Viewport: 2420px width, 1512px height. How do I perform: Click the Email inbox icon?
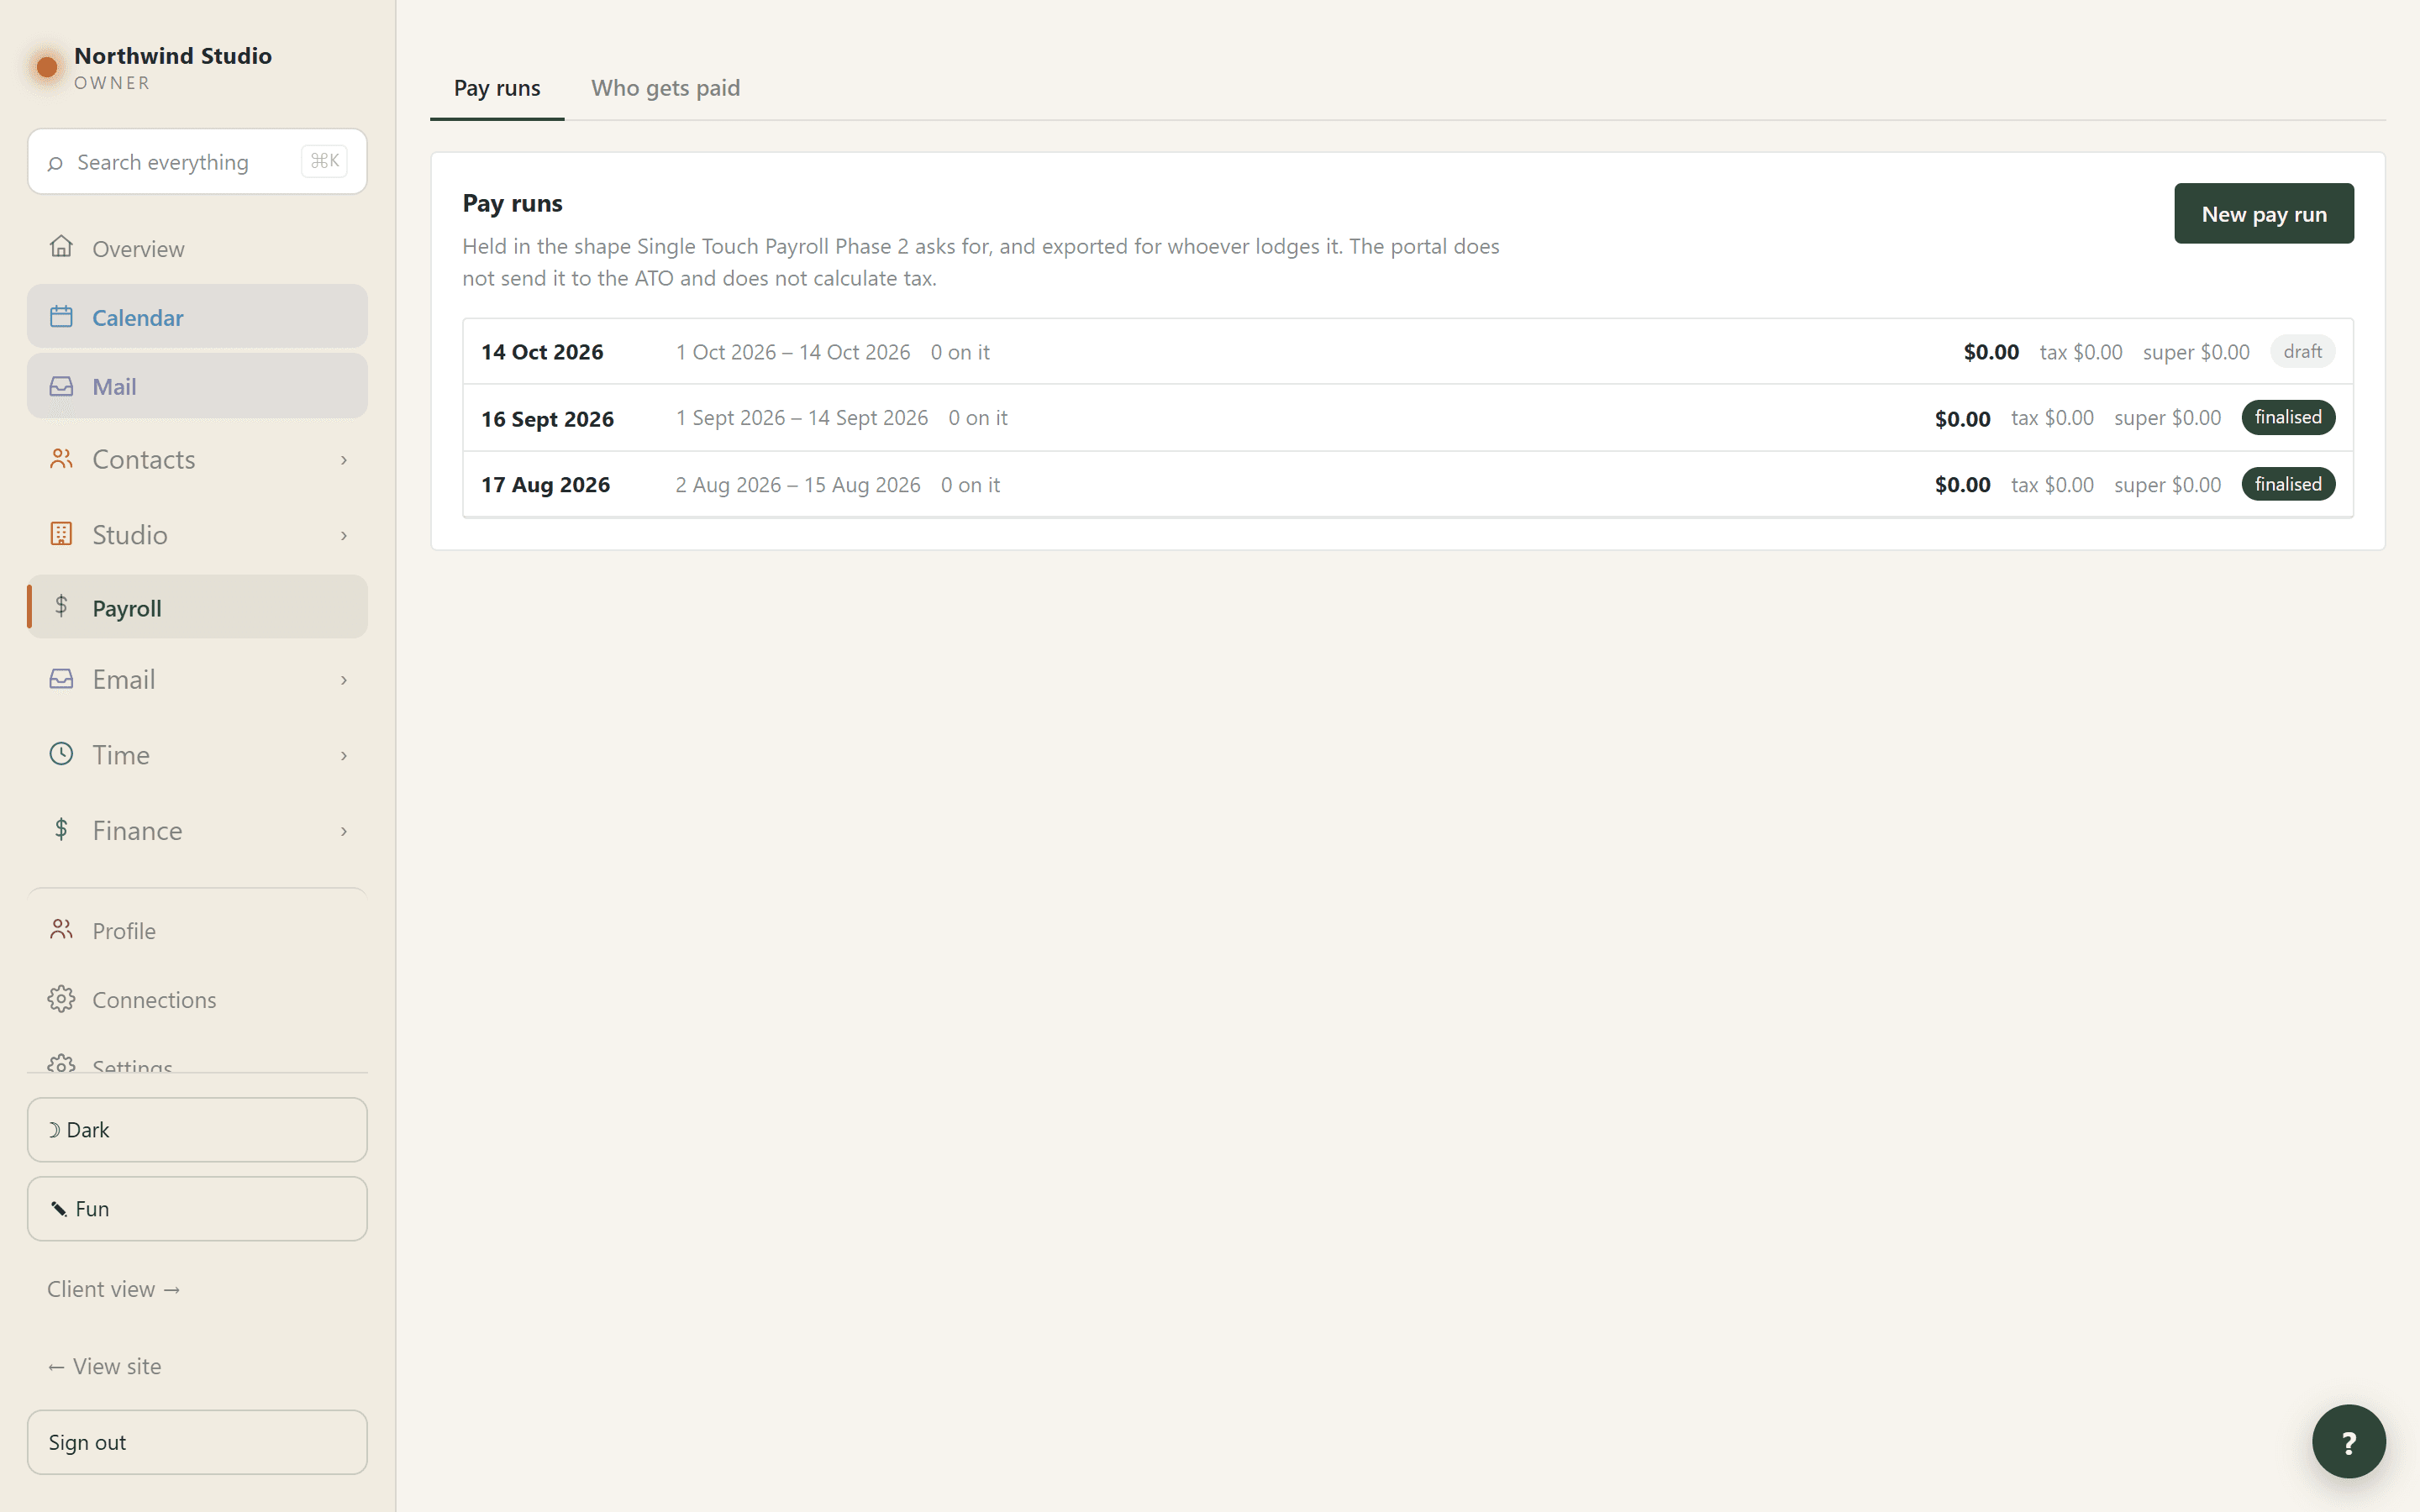tap(61, 679)
